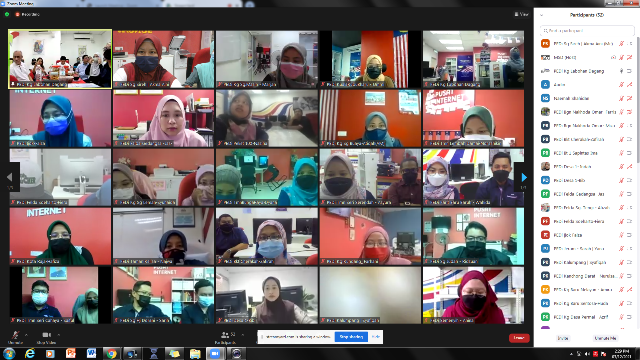Click the Unmute microphone icon
Image resolution: width=640 pixels, height=360 pixels.
[x=15, y=335]
